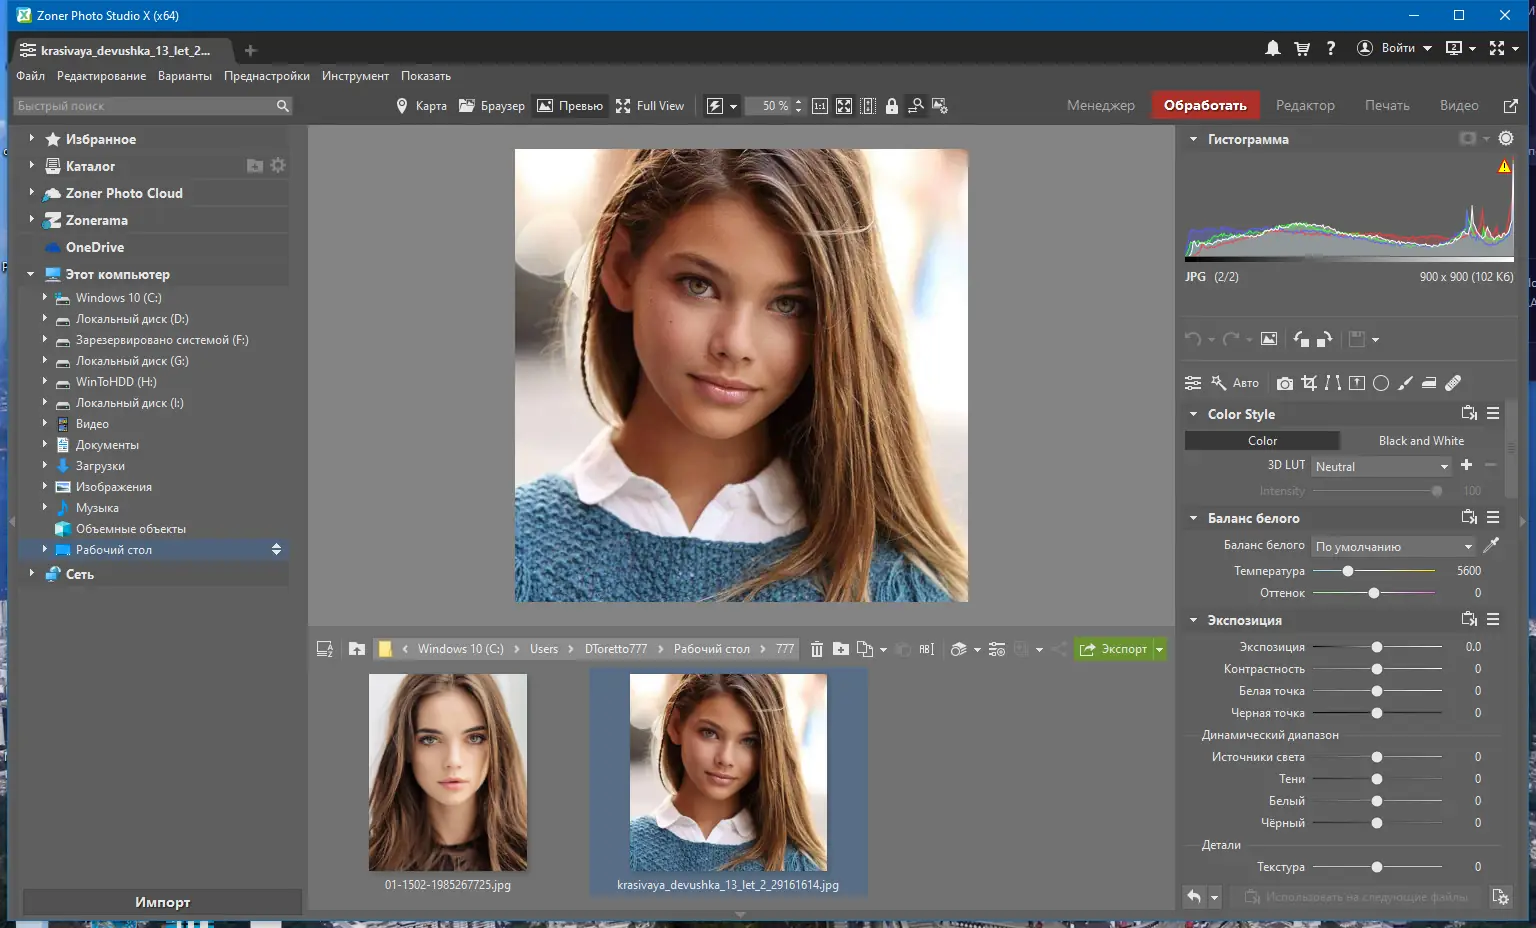Viewport: 1536px width, 928px height.
Task: Switch to the Редактор module tab
Action: tap(1305, 106)
